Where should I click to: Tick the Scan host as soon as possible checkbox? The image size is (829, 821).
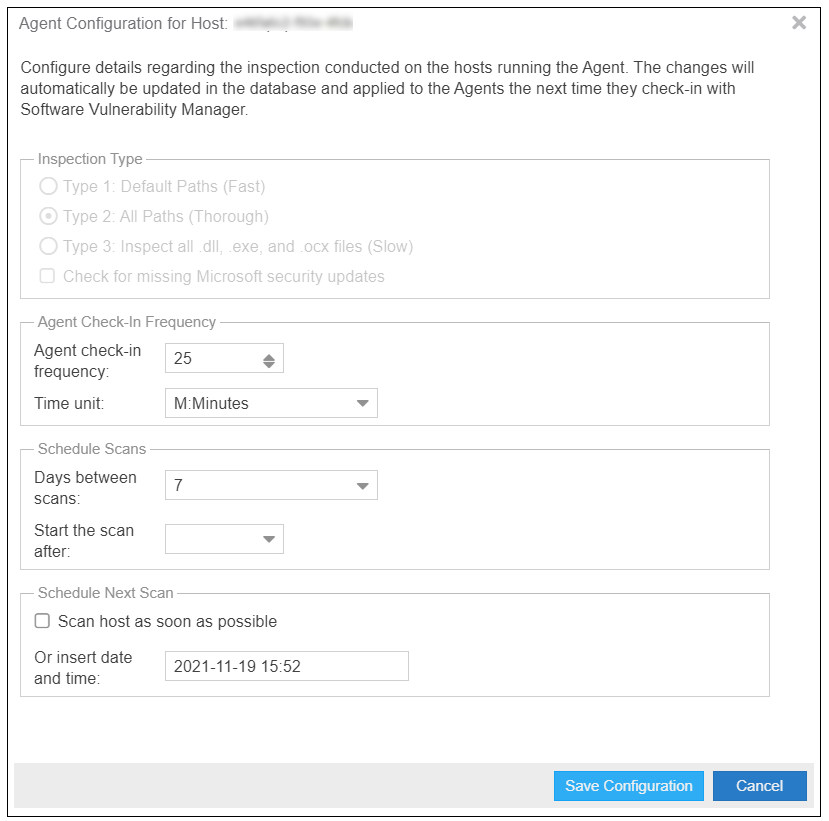(x=42, y=621)
